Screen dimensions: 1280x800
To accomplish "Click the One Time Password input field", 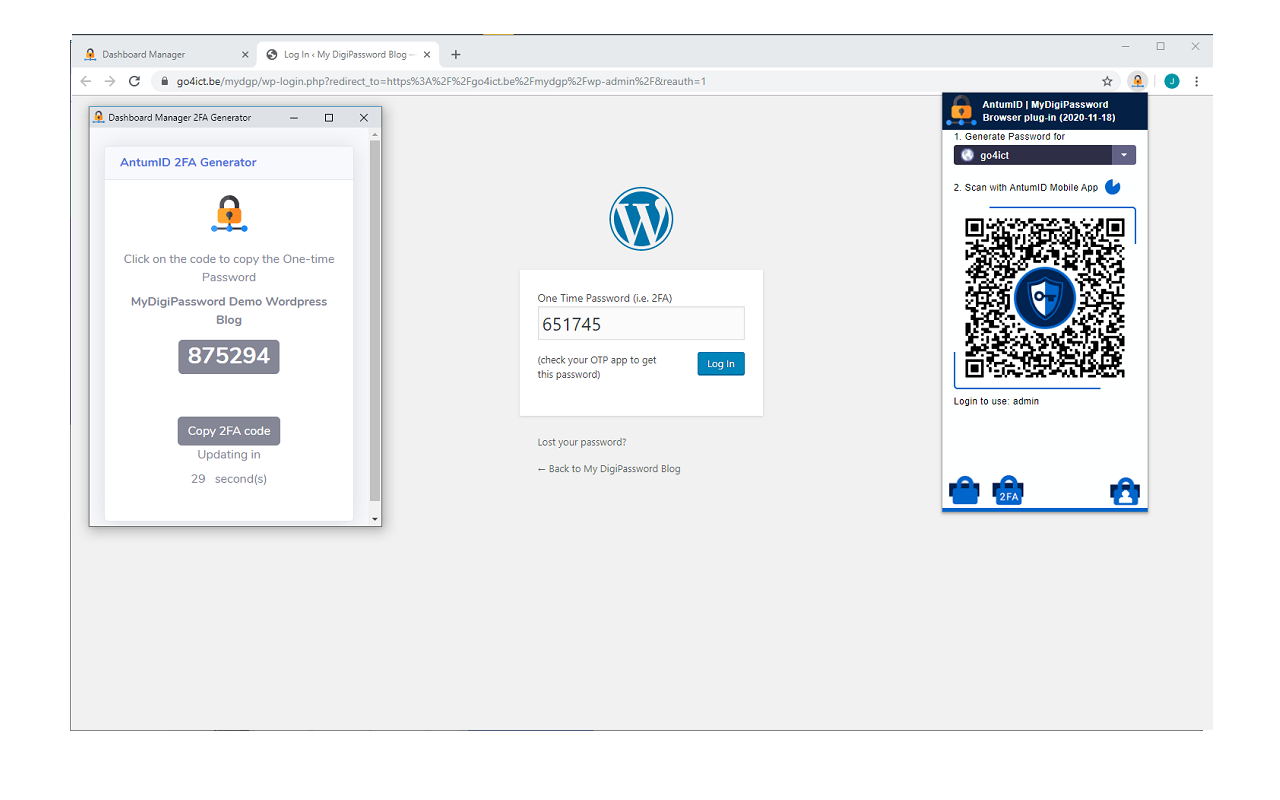I will click(641, 322).
